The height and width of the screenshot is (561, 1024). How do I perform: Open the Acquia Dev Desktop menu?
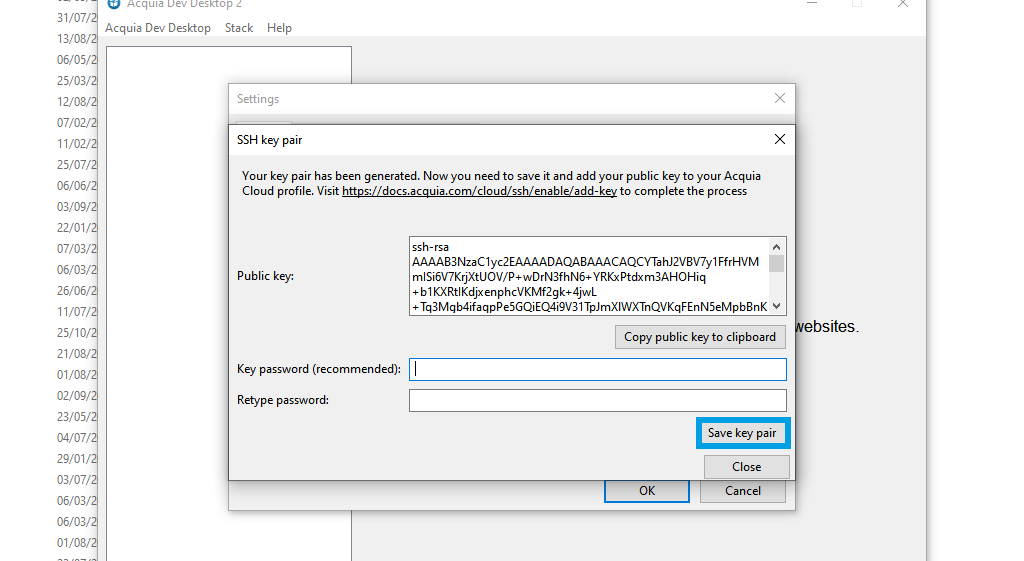[158, 28]
